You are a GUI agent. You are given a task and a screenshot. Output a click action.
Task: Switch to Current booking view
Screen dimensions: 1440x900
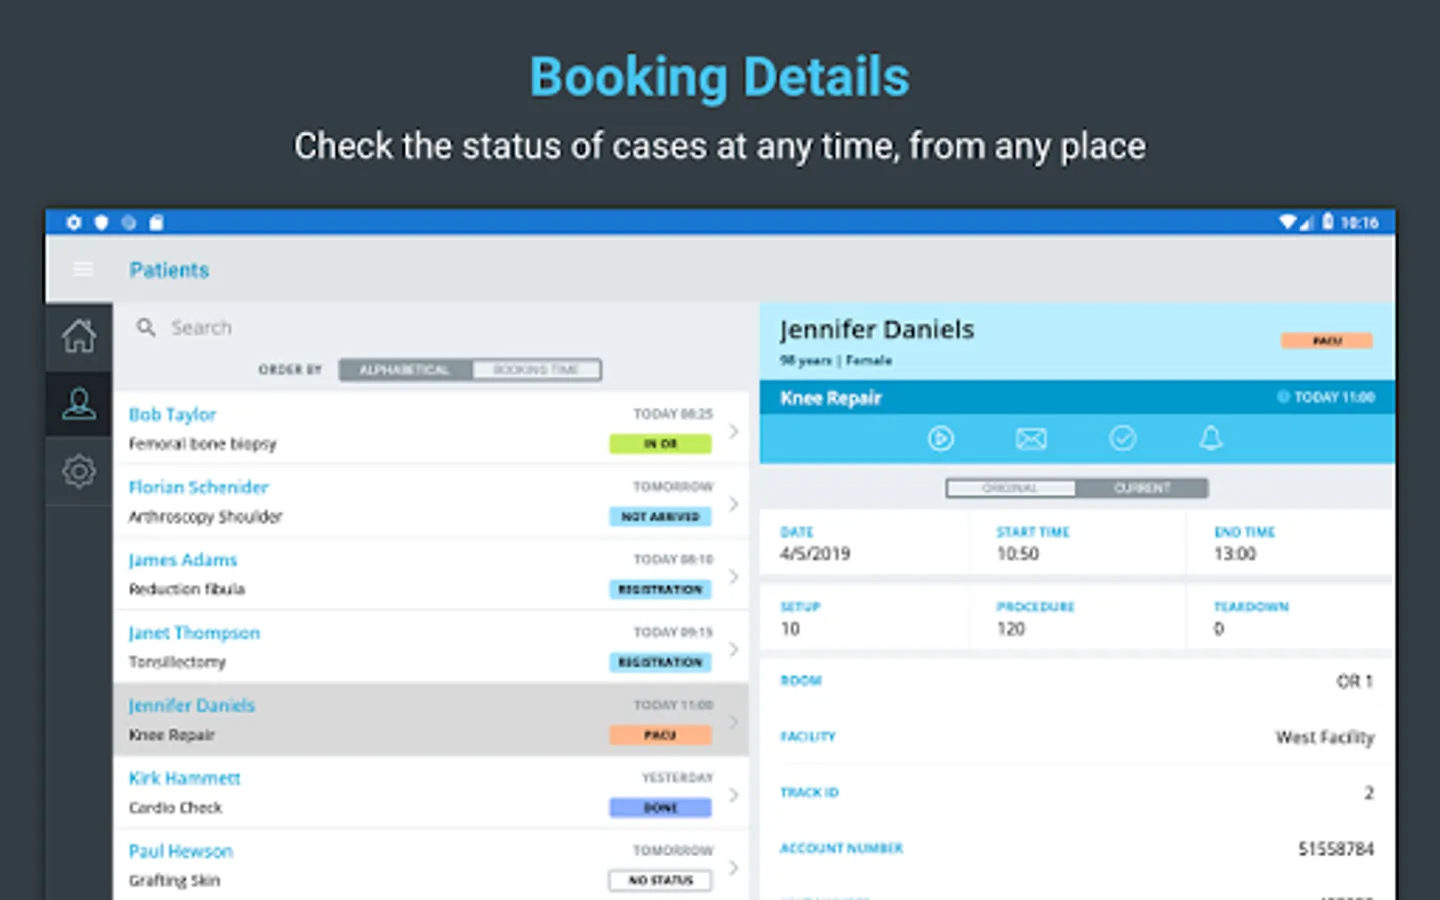[1142, 488]
